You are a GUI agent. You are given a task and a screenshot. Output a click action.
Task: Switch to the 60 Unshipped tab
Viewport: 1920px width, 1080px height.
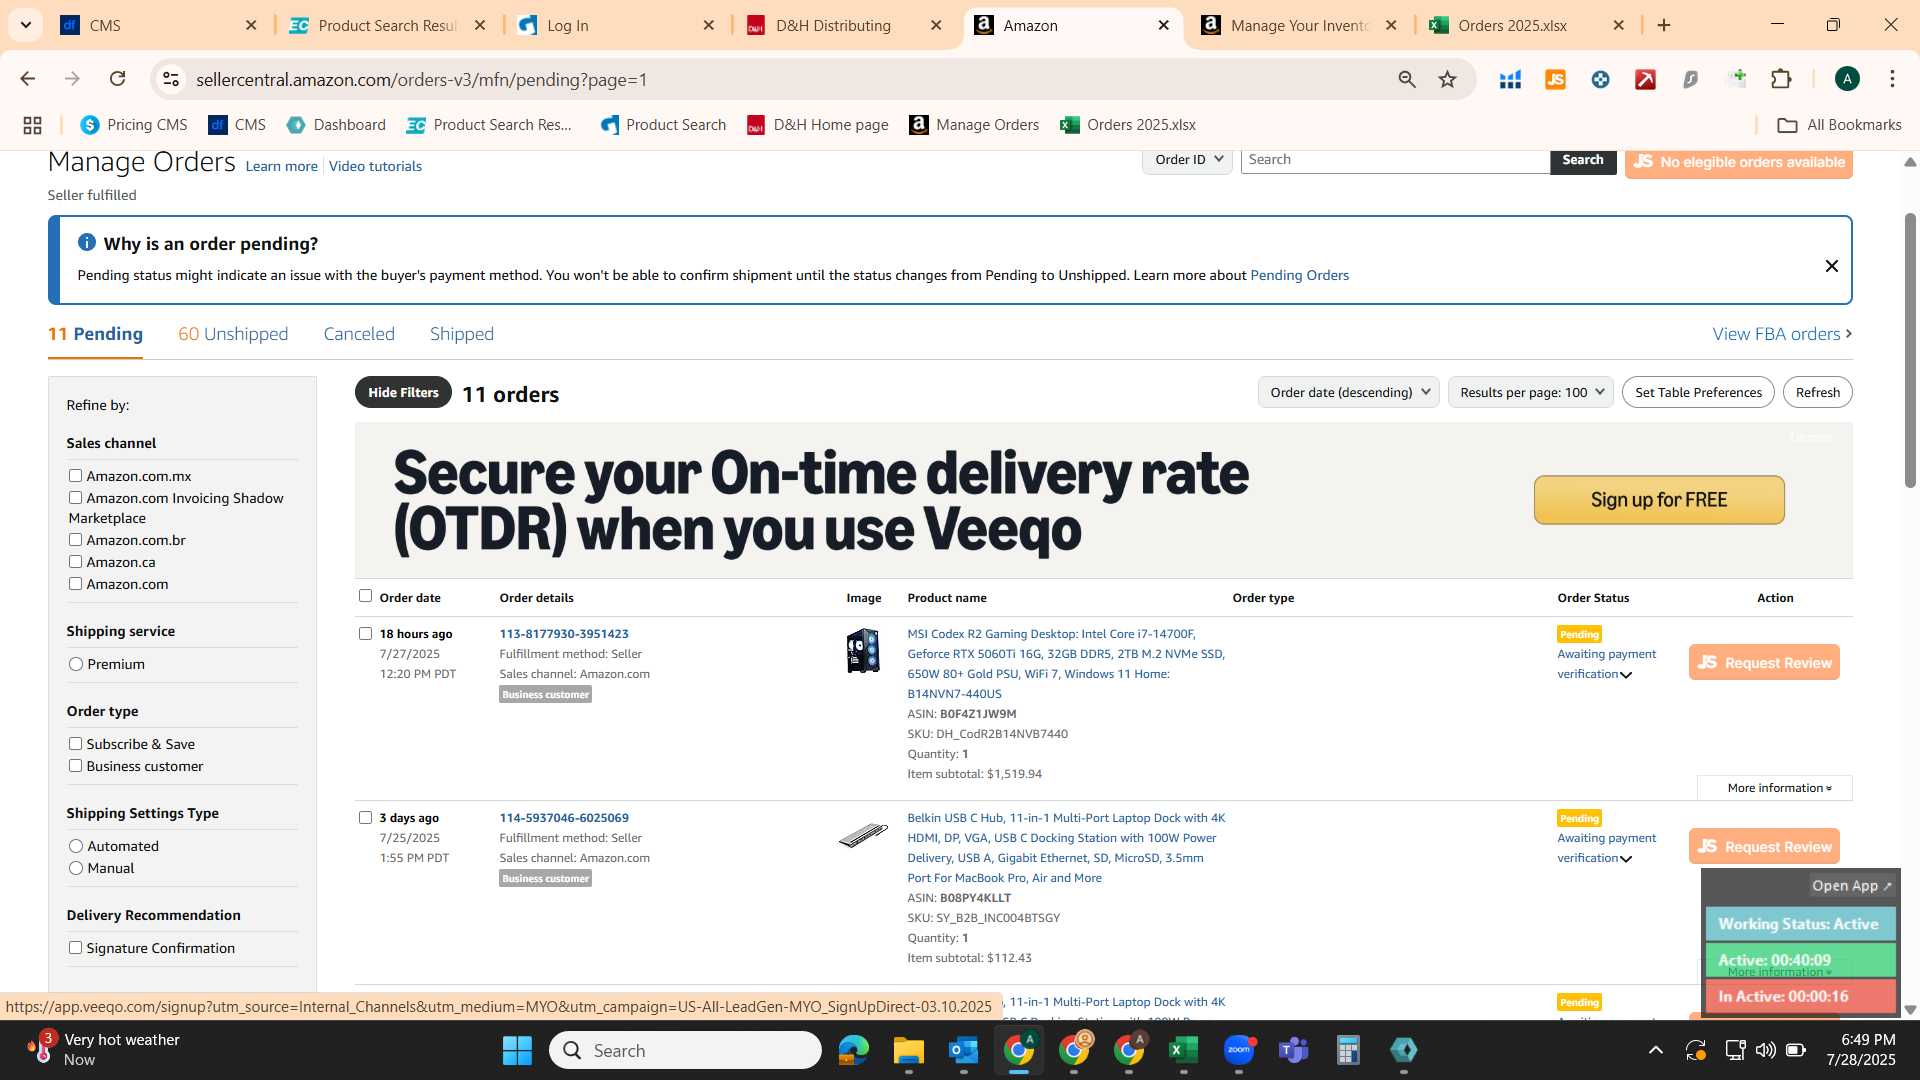tap(233, 334)
